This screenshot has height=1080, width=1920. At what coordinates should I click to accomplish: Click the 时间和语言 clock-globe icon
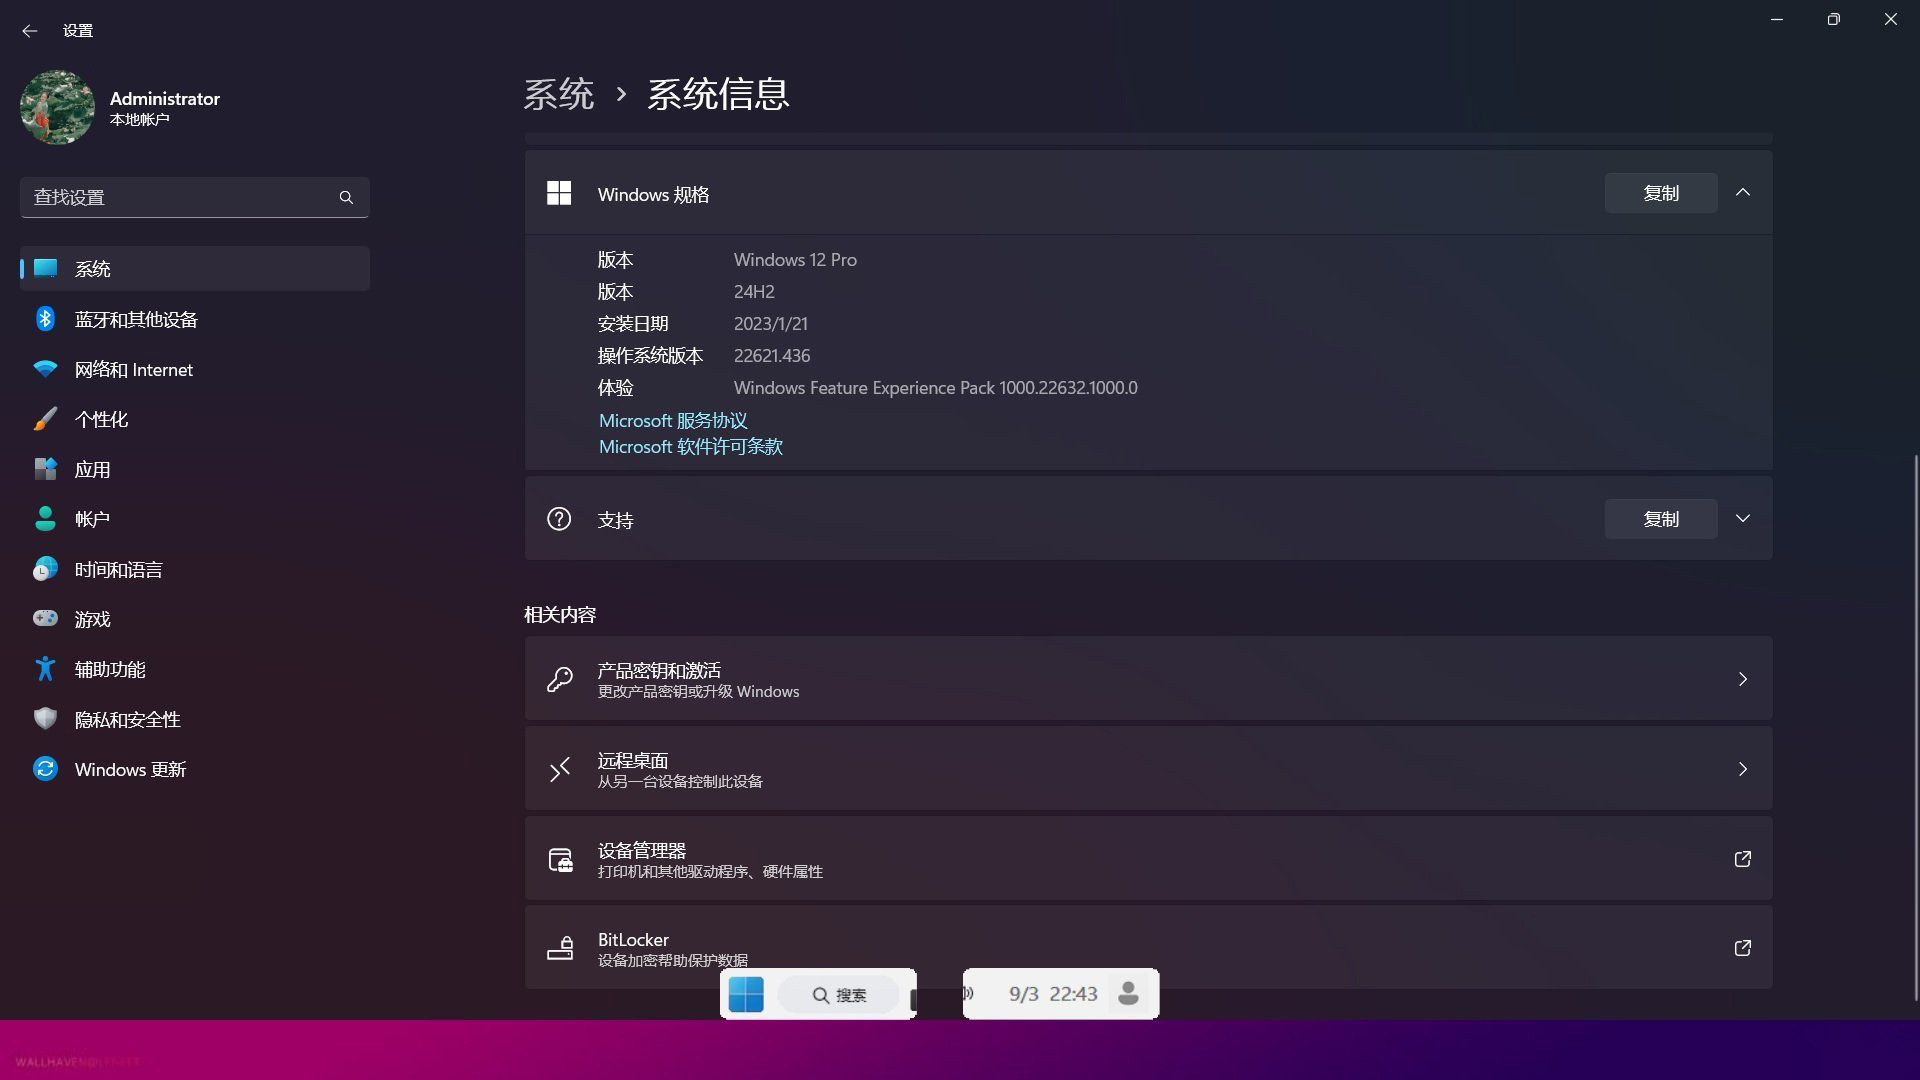(45, 569)
